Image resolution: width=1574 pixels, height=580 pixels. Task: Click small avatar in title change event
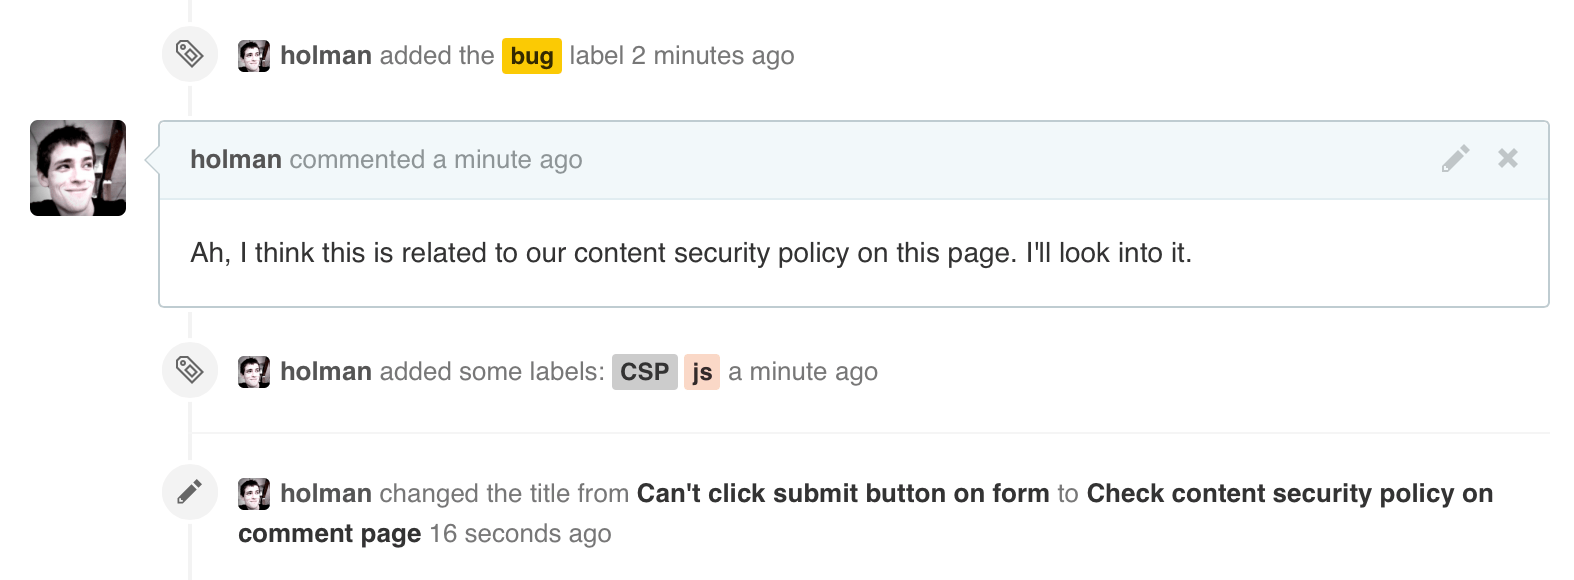(254, 494)
